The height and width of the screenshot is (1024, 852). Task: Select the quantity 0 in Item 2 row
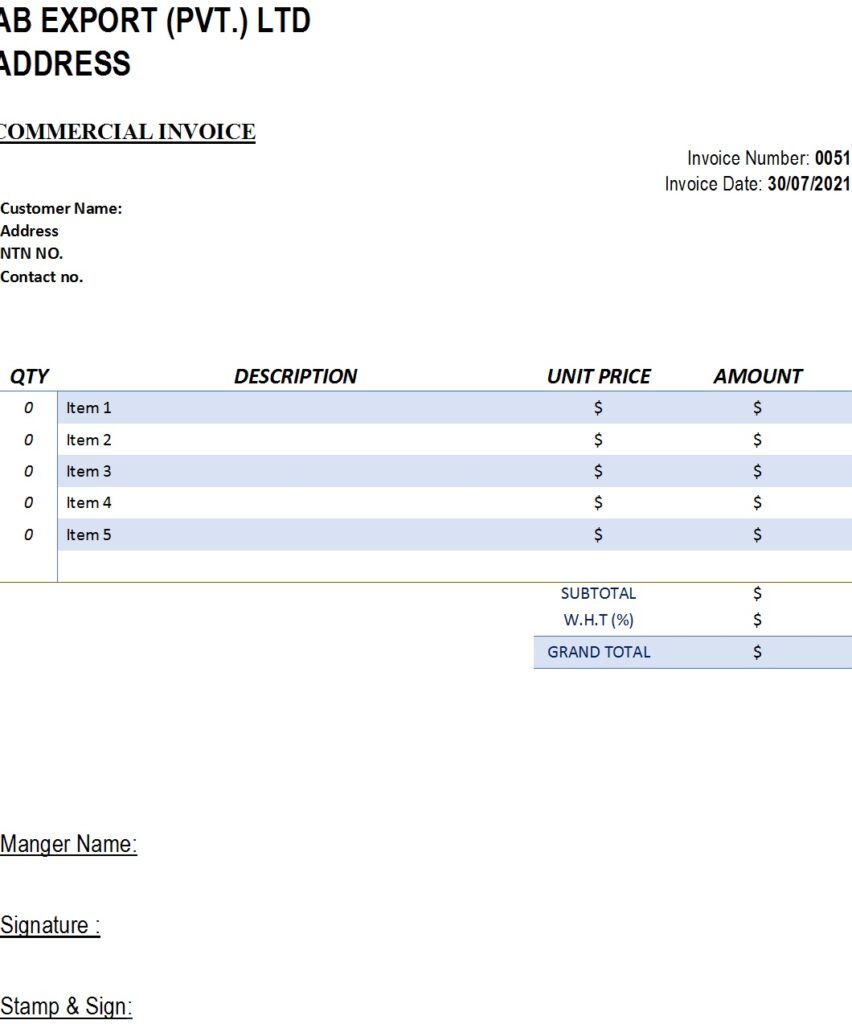[x=28, y=440]
